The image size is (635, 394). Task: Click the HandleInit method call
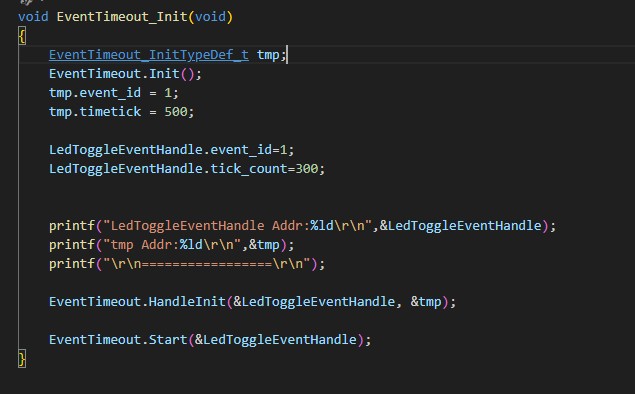click(187, 302)
